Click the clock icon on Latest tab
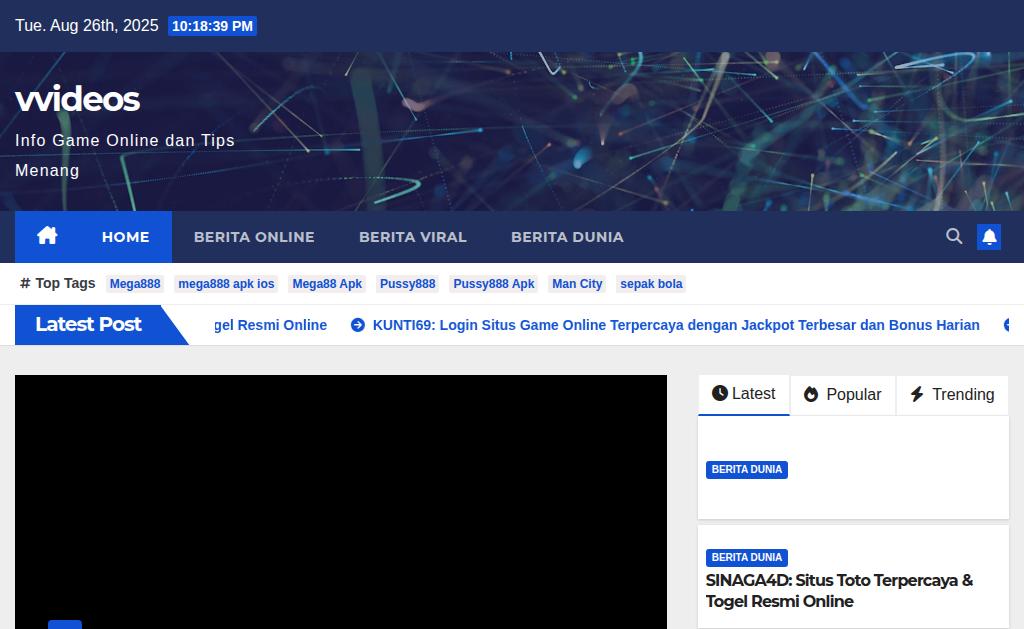Viewport: 1024px width, 629px height. tap(720, 393)
